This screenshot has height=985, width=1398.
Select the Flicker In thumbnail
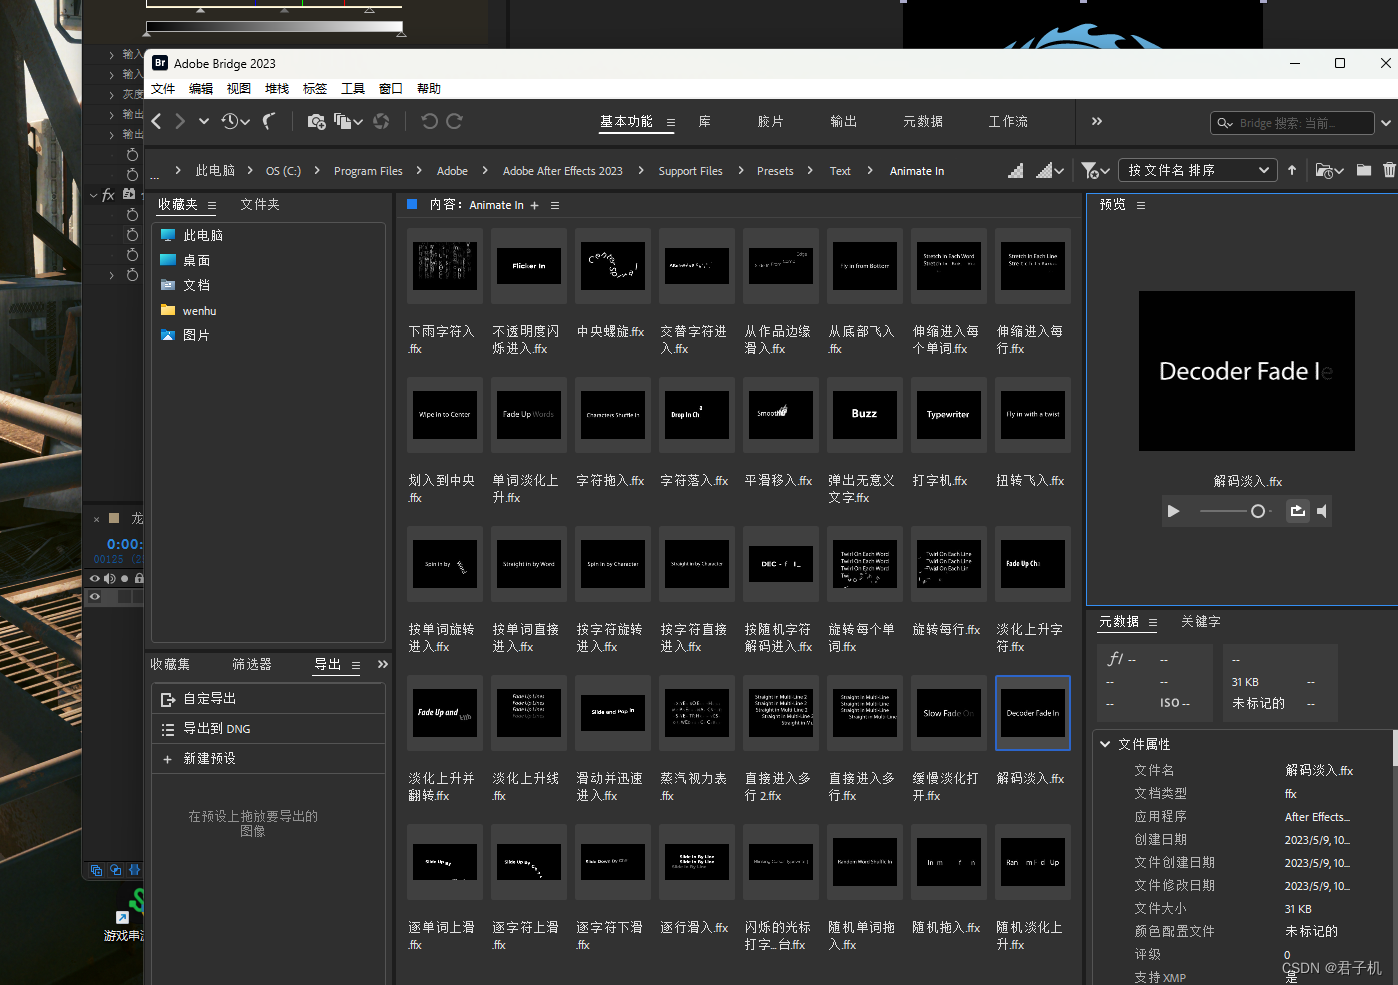529,266
